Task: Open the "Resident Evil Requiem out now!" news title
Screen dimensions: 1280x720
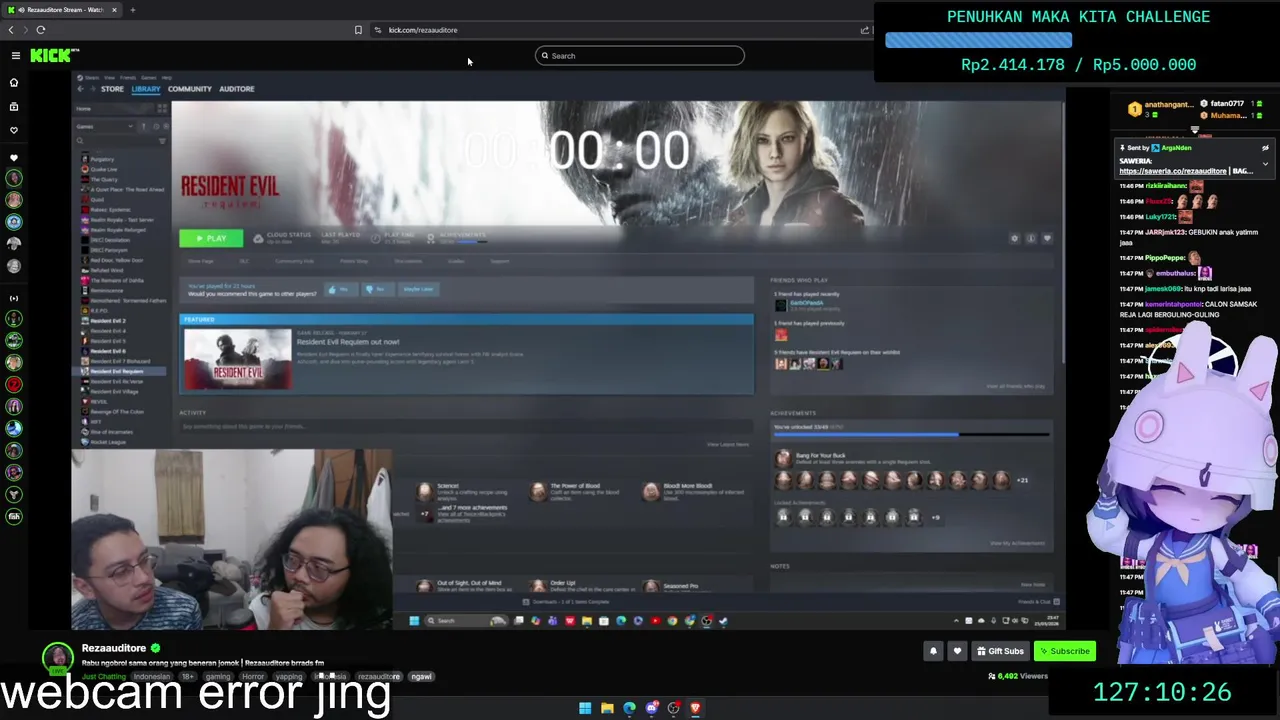Action: coord(348,342)
